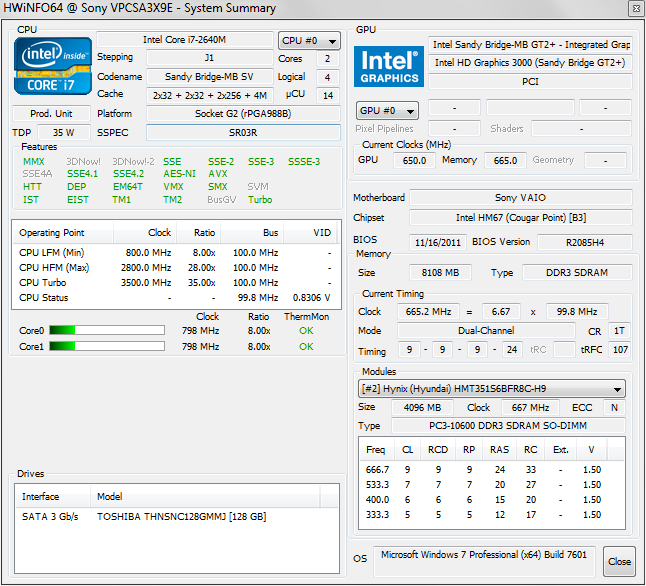
Task: Click the Core0 usage bar
Action: [107, 330]
